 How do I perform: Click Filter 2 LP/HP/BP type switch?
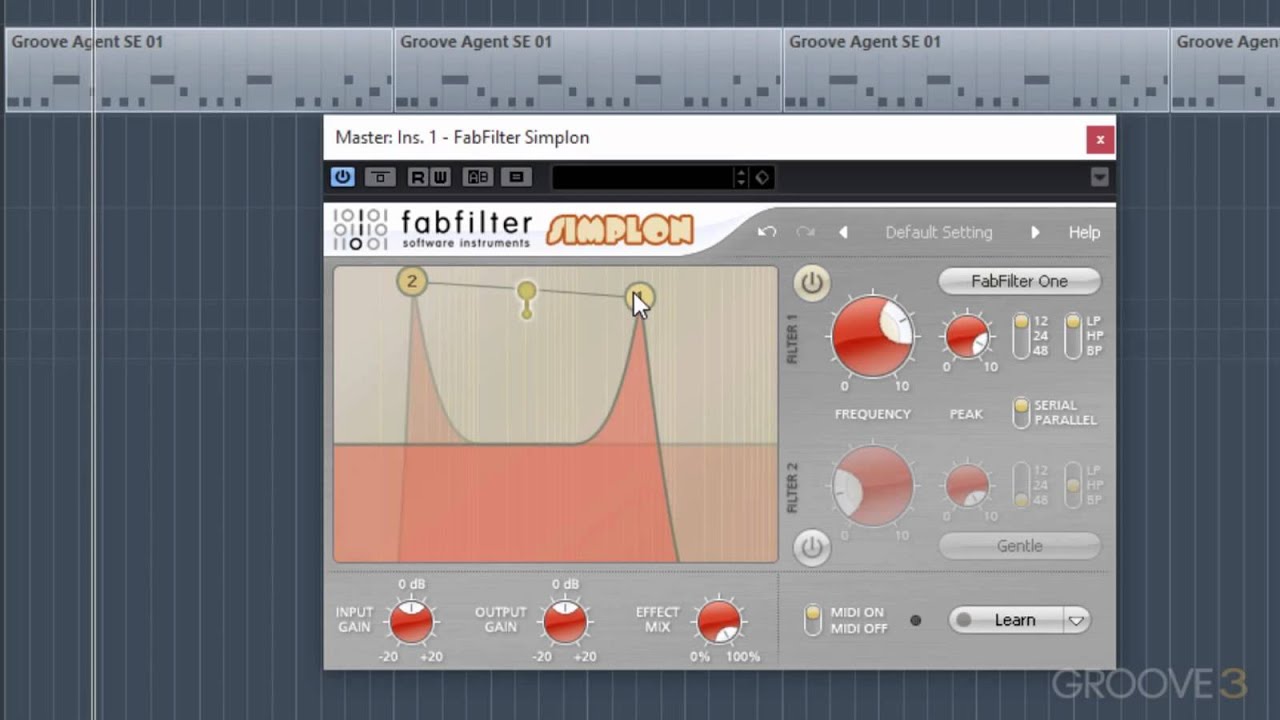point(1073,485)
